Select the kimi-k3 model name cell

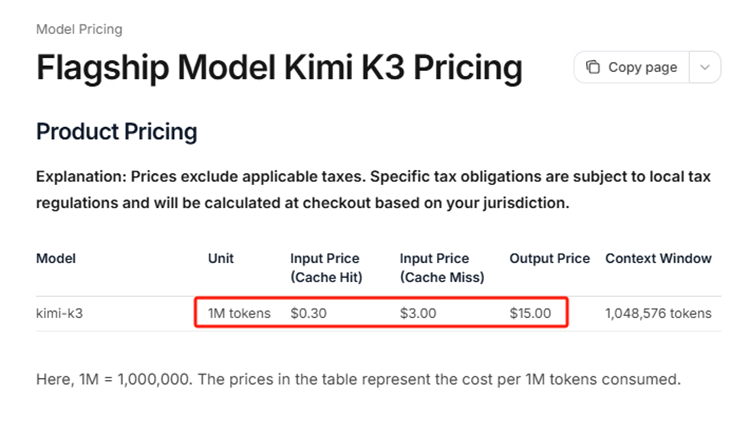pyautogui.click(x=60, y=313)
